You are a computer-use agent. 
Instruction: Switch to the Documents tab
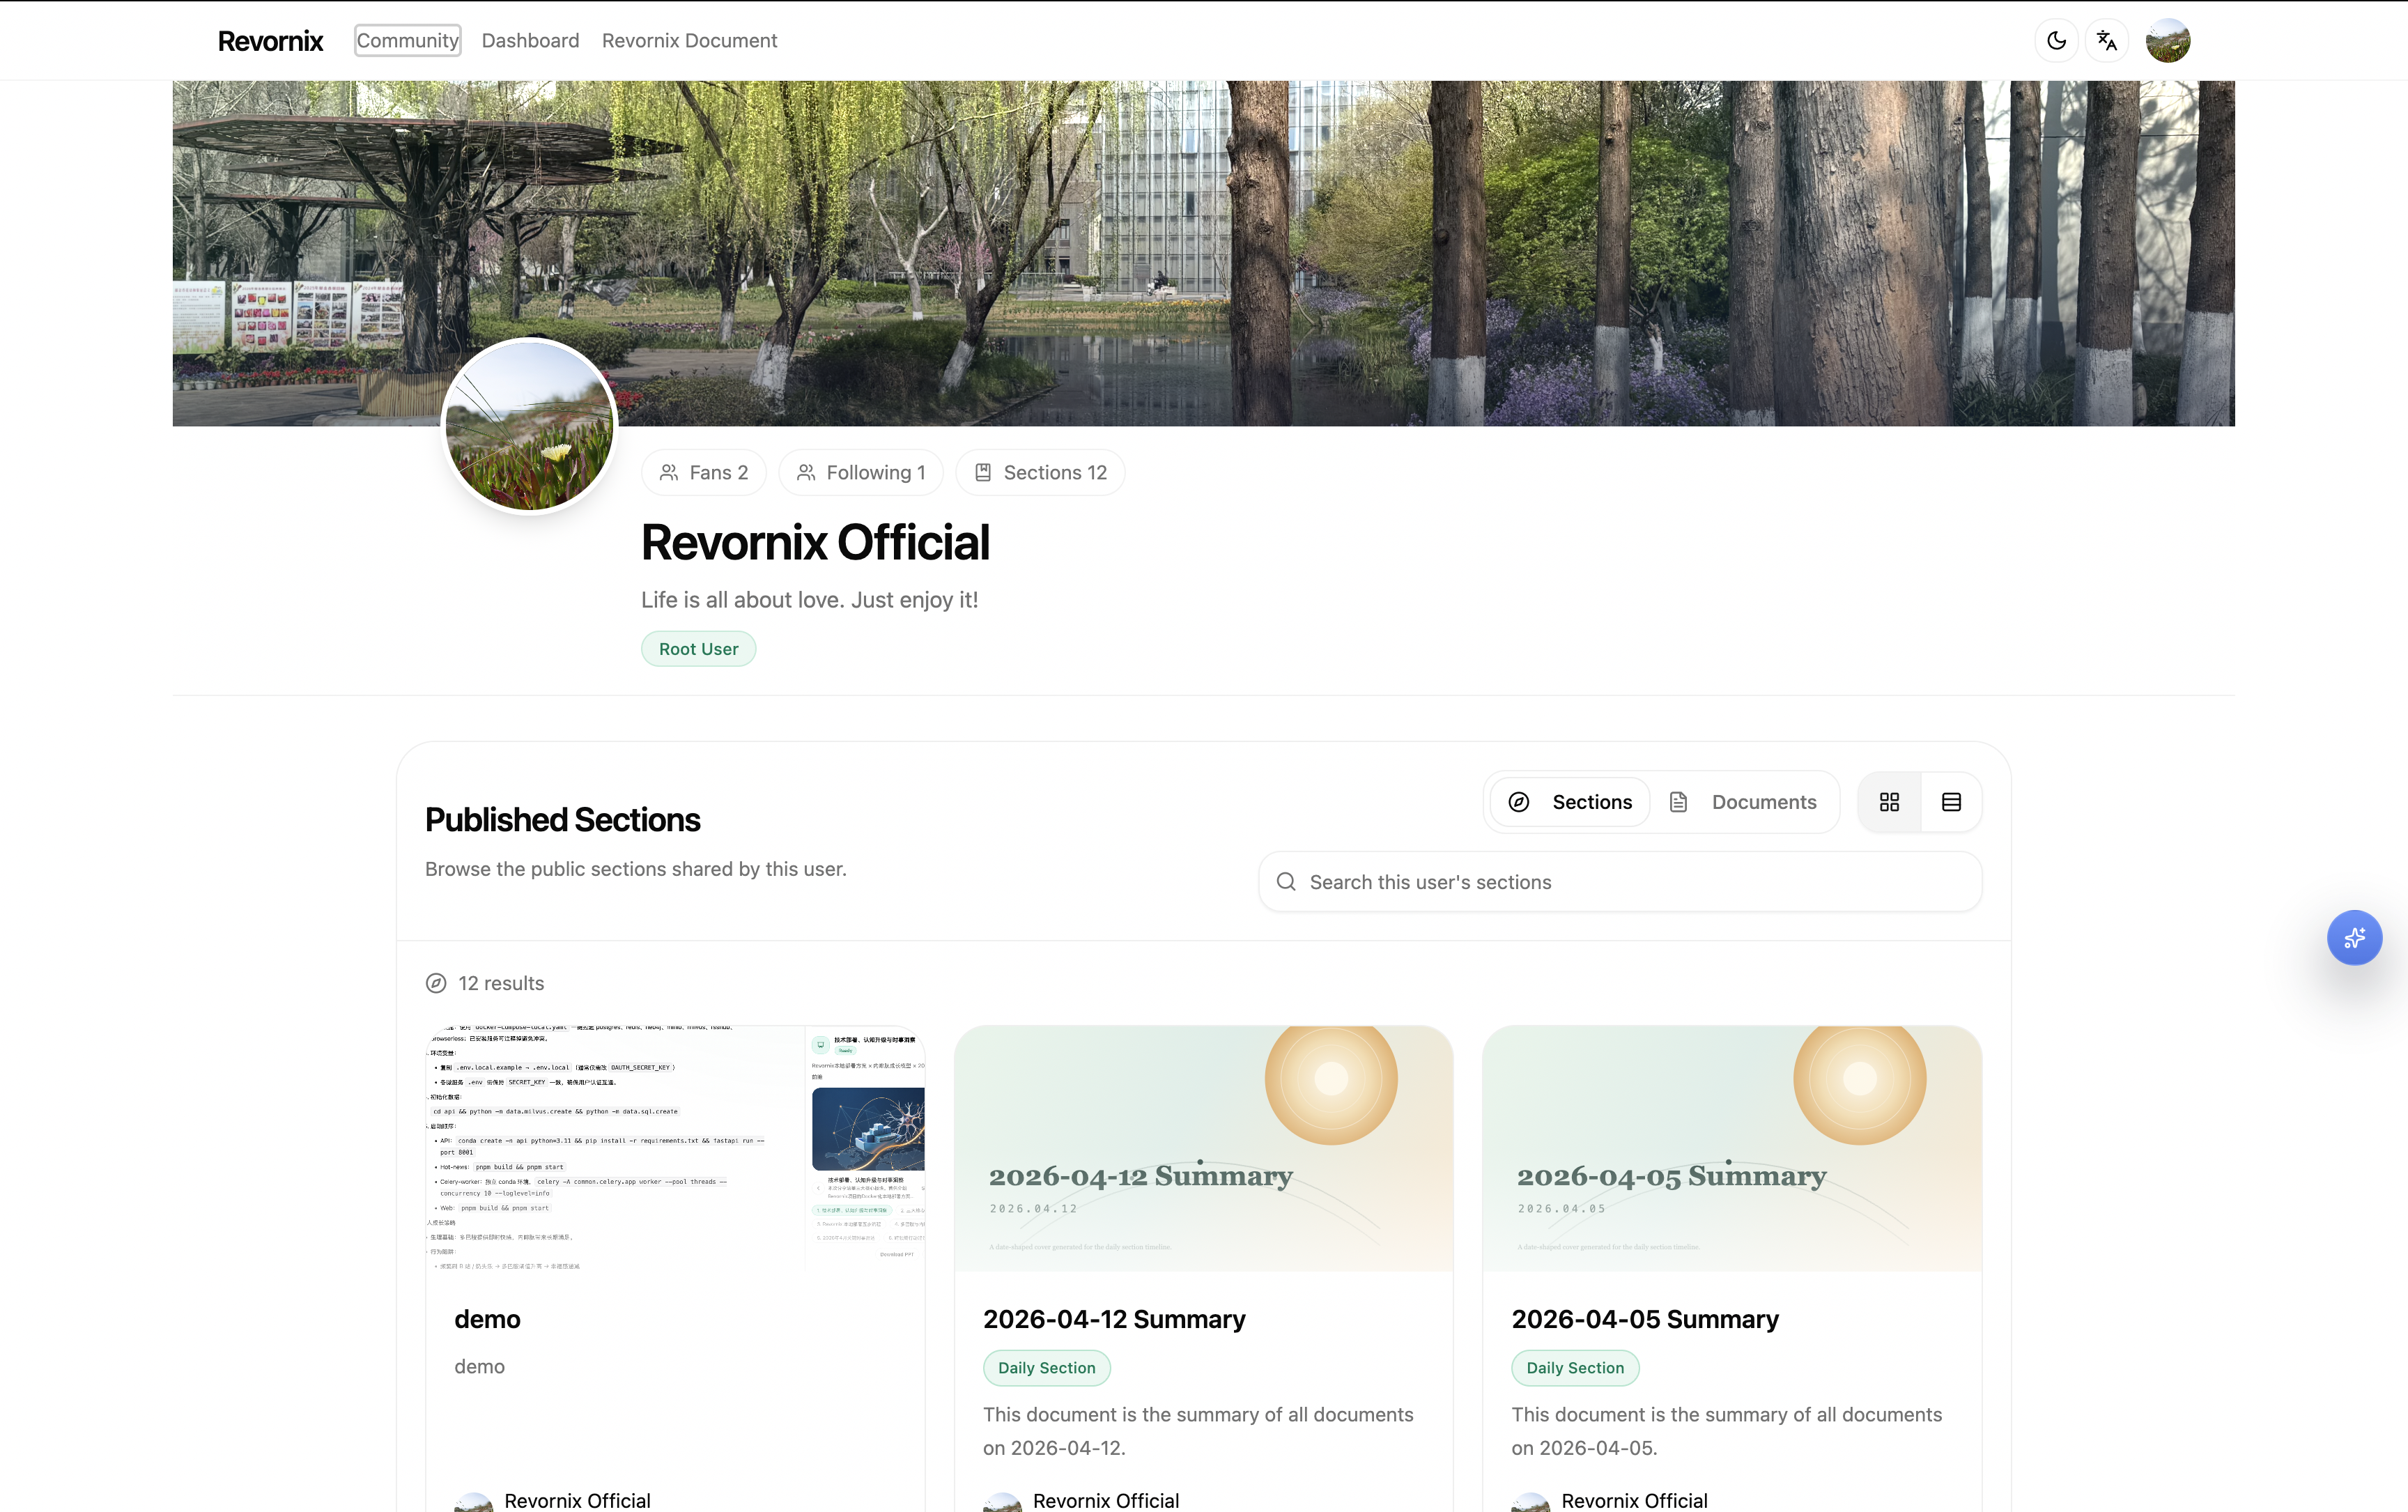(x=1743, y=802)
